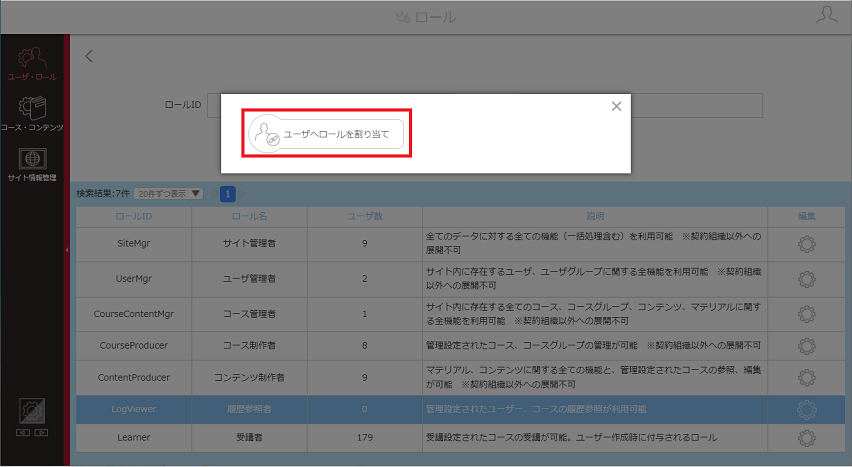
Task: Click edit gear for ContentProducer role
Action: coord(806,378)
